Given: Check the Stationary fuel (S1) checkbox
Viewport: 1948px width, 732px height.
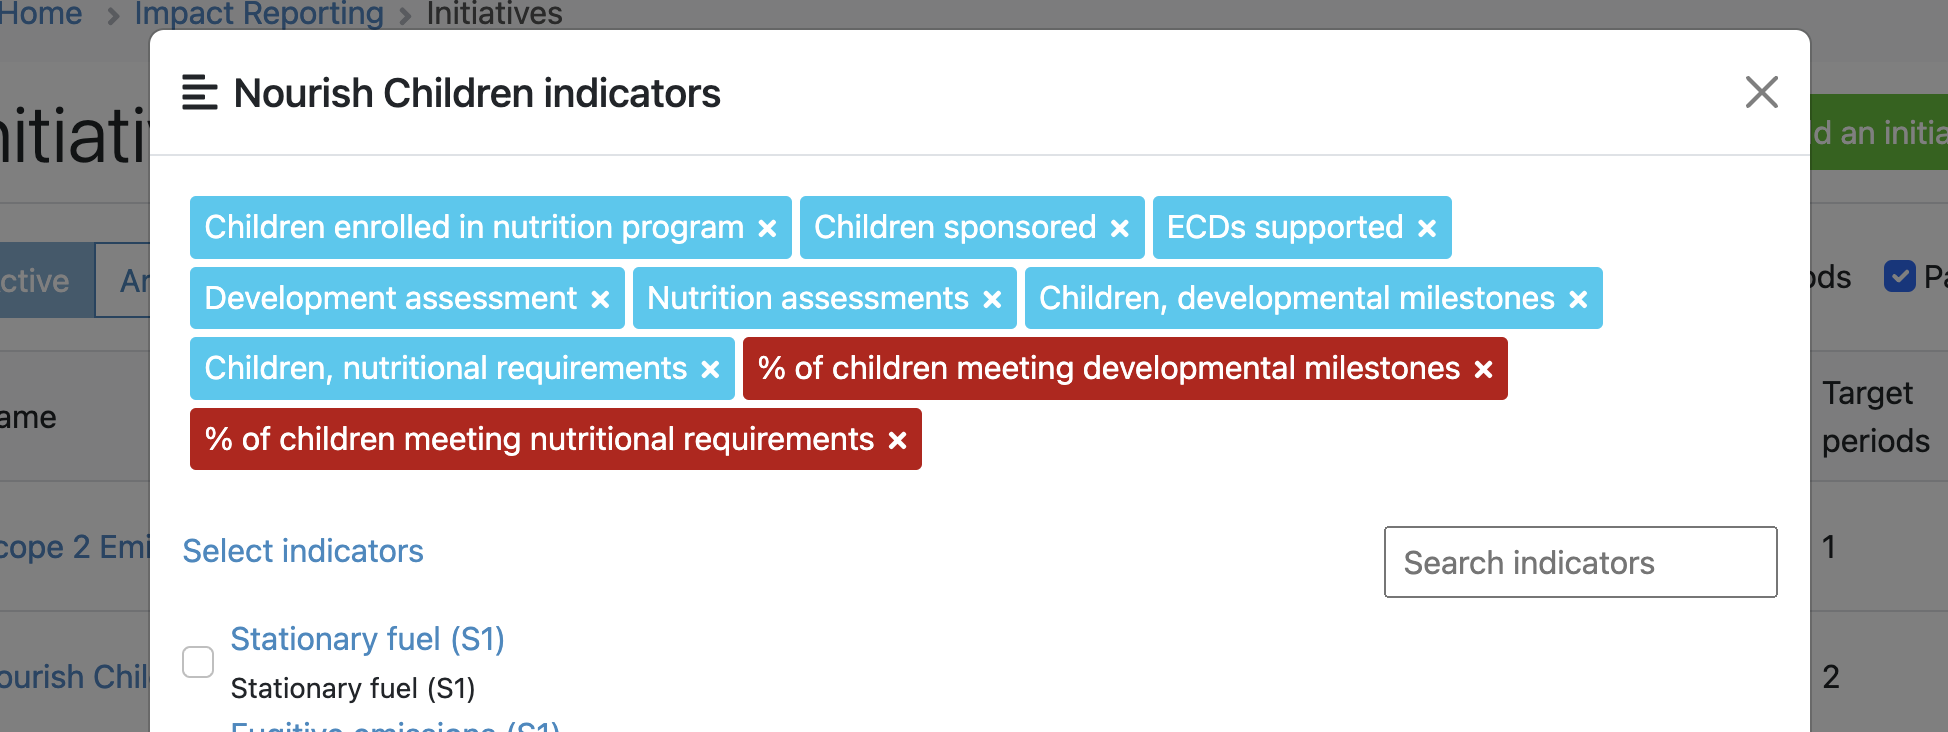Looking at the screenshot, I should (198, 662).
